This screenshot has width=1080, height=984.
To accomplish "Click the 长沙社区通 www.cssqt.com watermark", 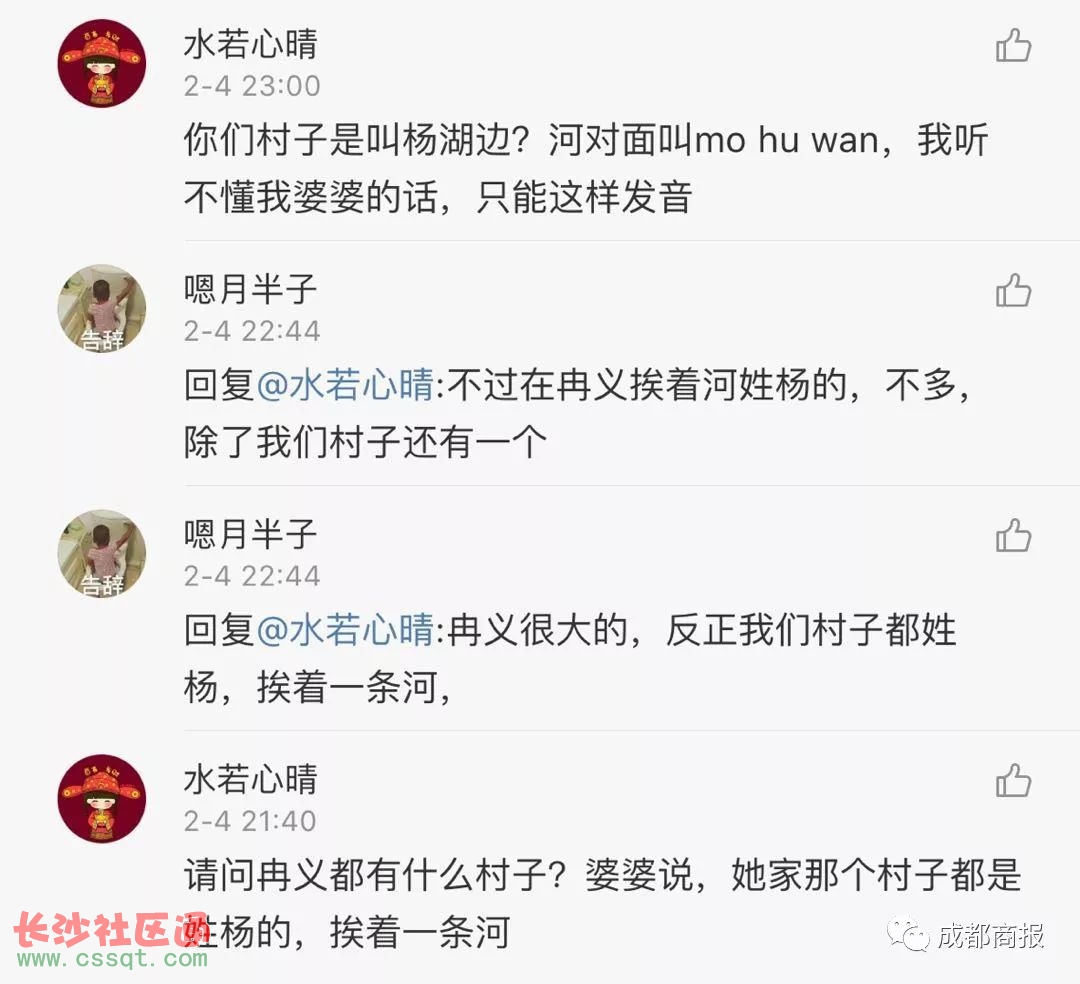I will click(x=112, y=940).
